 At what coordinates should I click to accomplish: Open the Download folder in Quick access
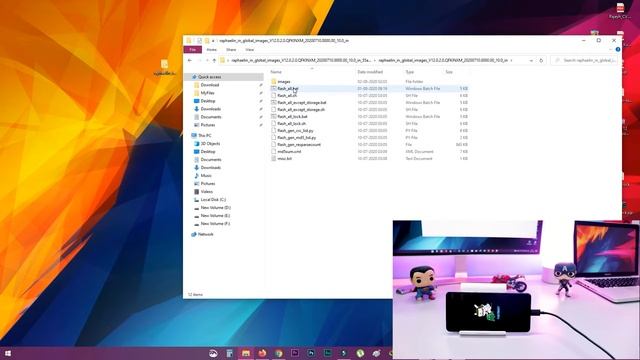[x=210, y=85]
